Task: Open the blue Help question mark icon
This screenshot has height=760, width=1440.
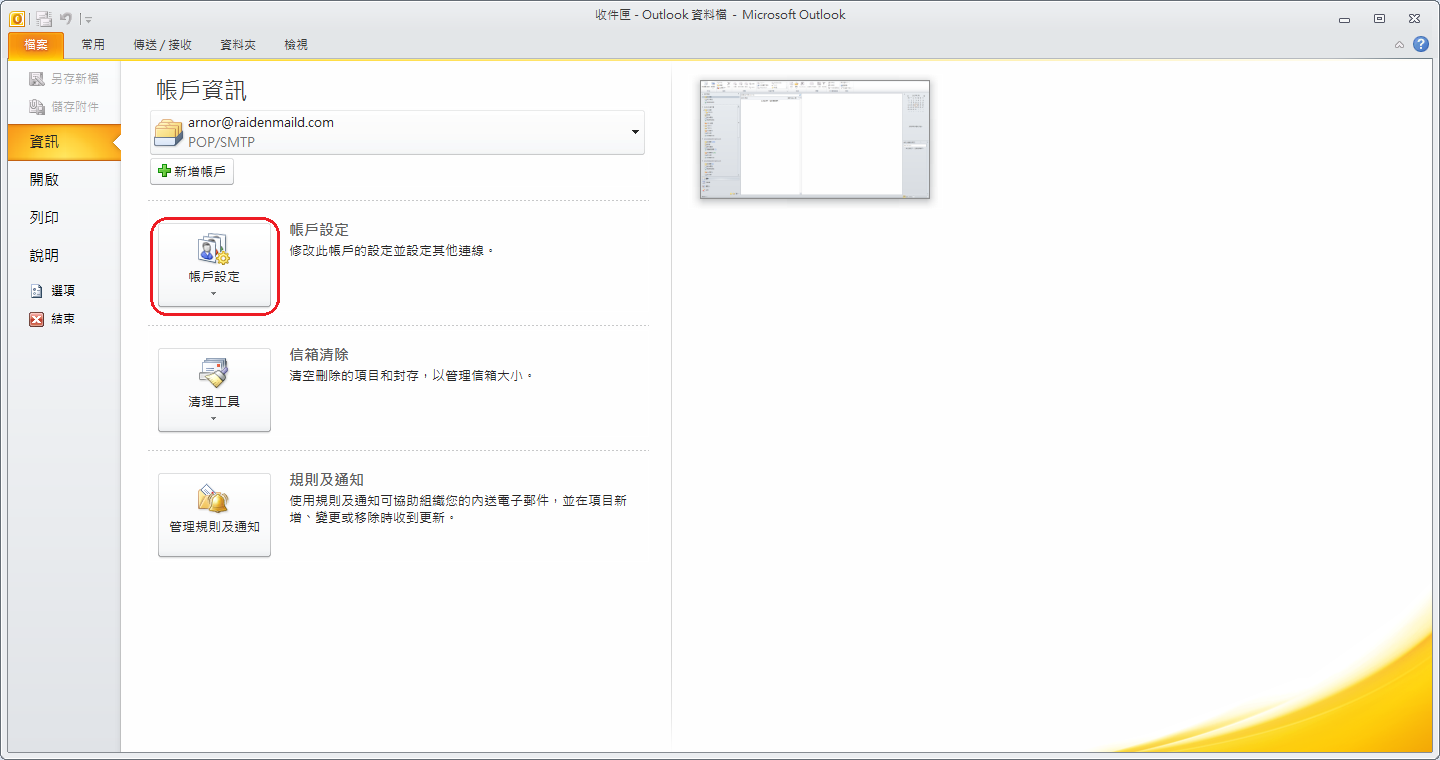Action: (x=1420, y=44)
